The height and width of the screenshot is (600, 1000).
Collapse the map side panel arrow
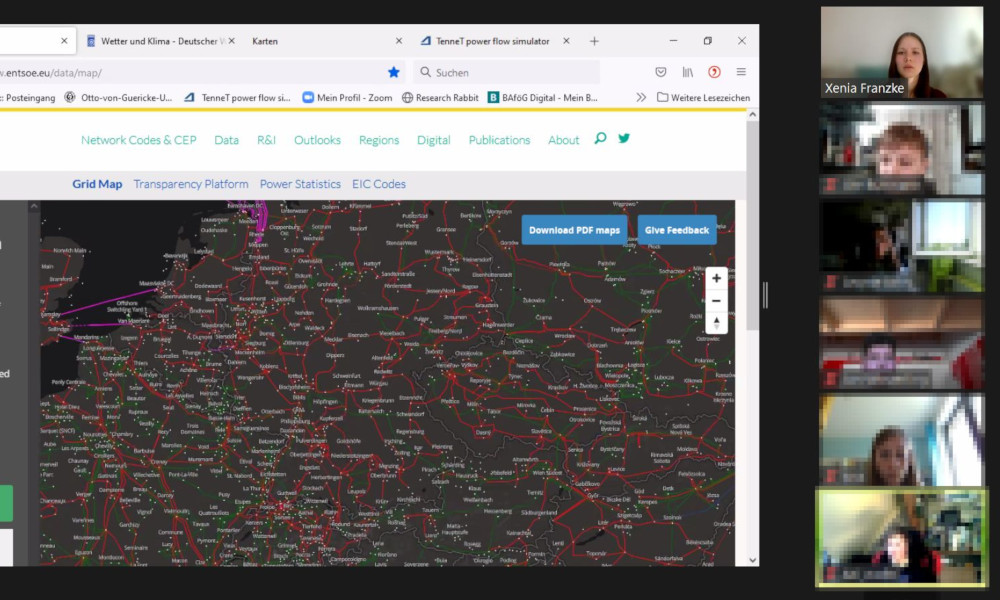point(34,207)
